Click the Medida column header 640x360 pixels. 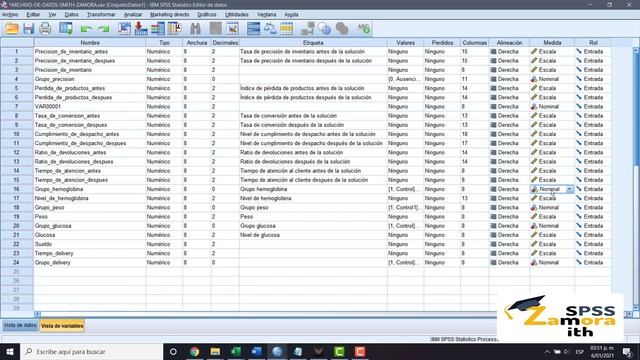coord(552,42)
